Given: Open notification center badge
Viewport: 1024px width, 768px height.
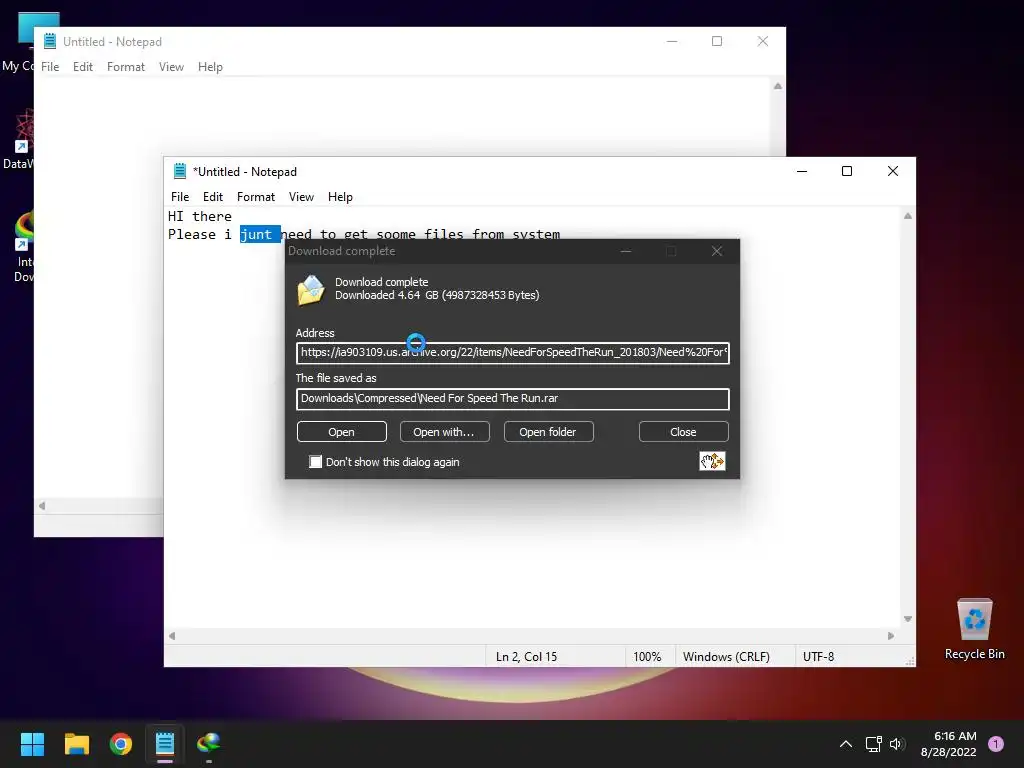Looking at the screenshot, I should click(x=996, y=744).
